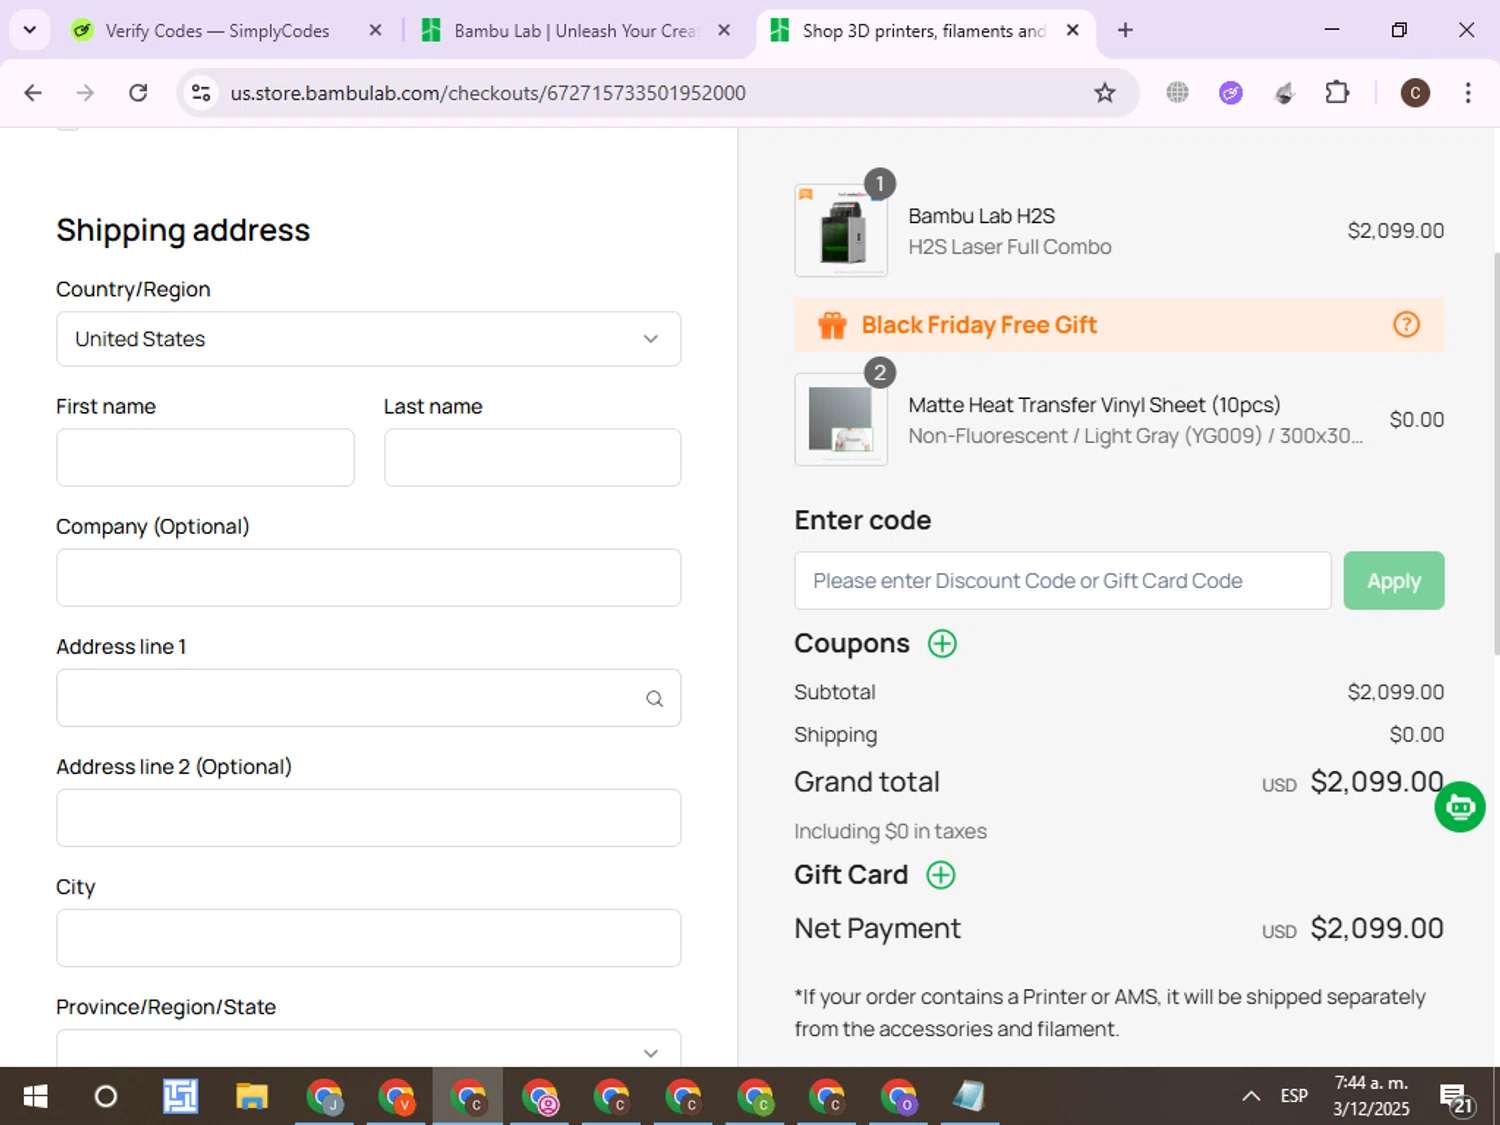
Task: Click the City input field
Action: 368,938
